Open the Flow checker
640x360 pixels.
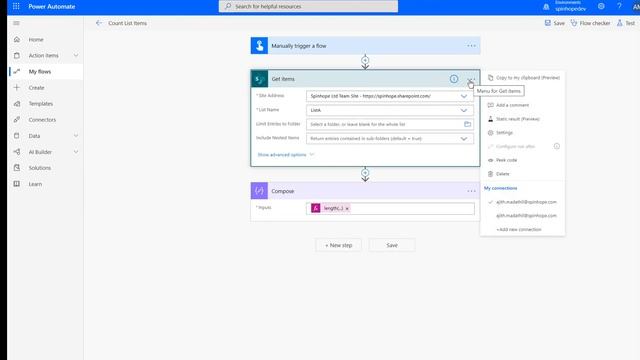pos(590,23)
